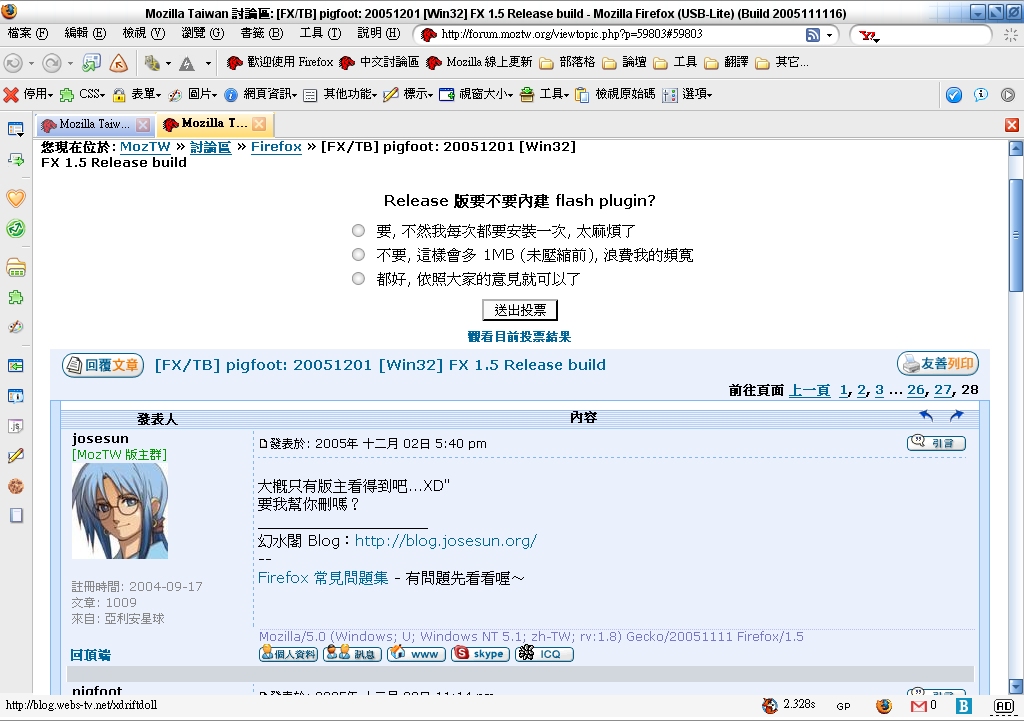Image resolution: width=1024 pixels, height=721 pixels.
Task: Open the 網頁資訊 page info dropdown
Action: point(261,95)
